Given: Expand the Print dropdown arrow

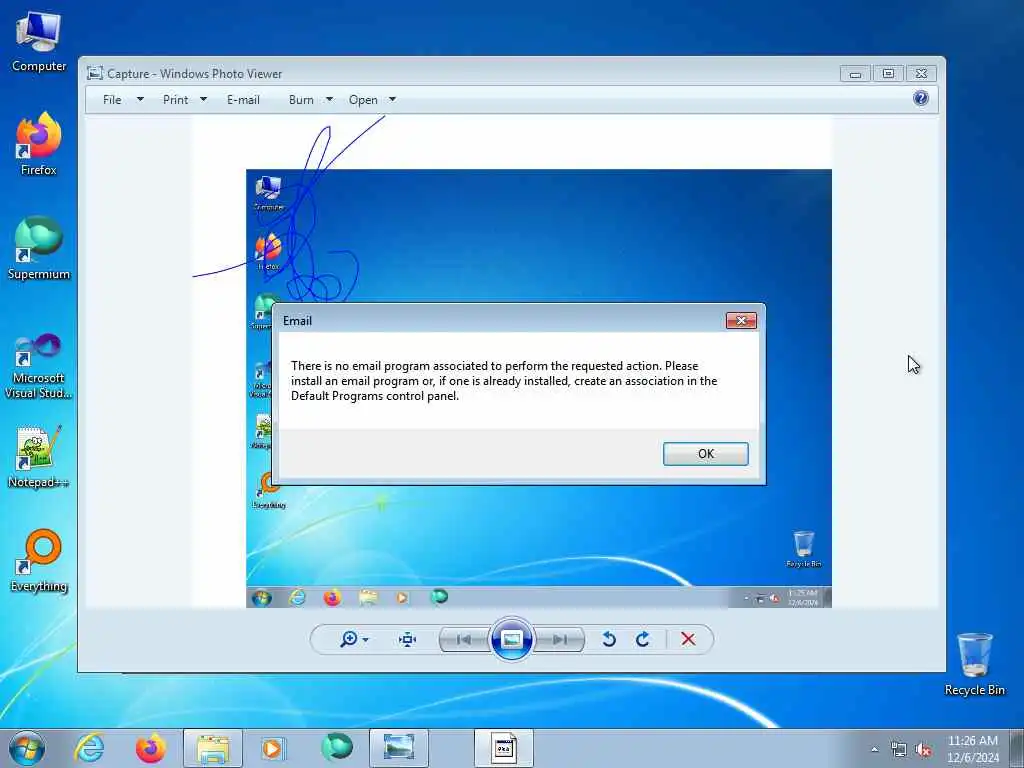Looking at the screenshot, I should click(203, 99).
